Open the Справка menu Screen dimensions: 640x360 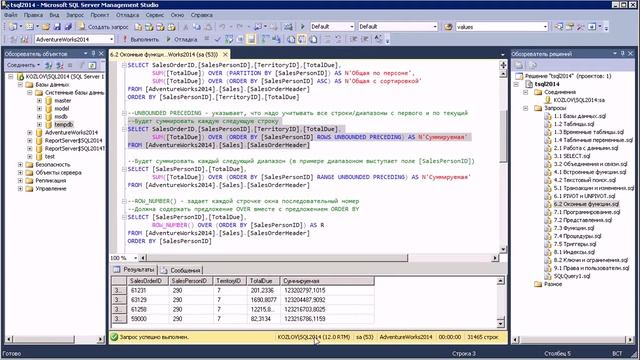[202, 15]
